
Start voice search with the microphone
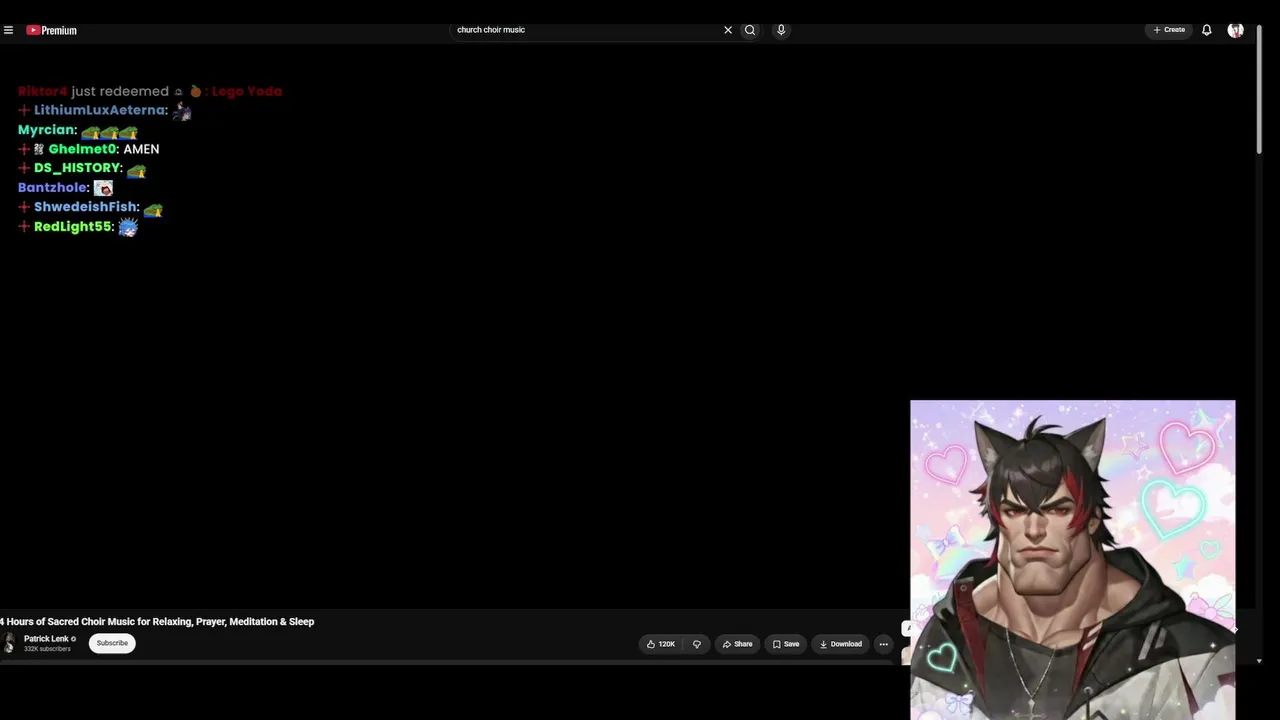point(781,30)
